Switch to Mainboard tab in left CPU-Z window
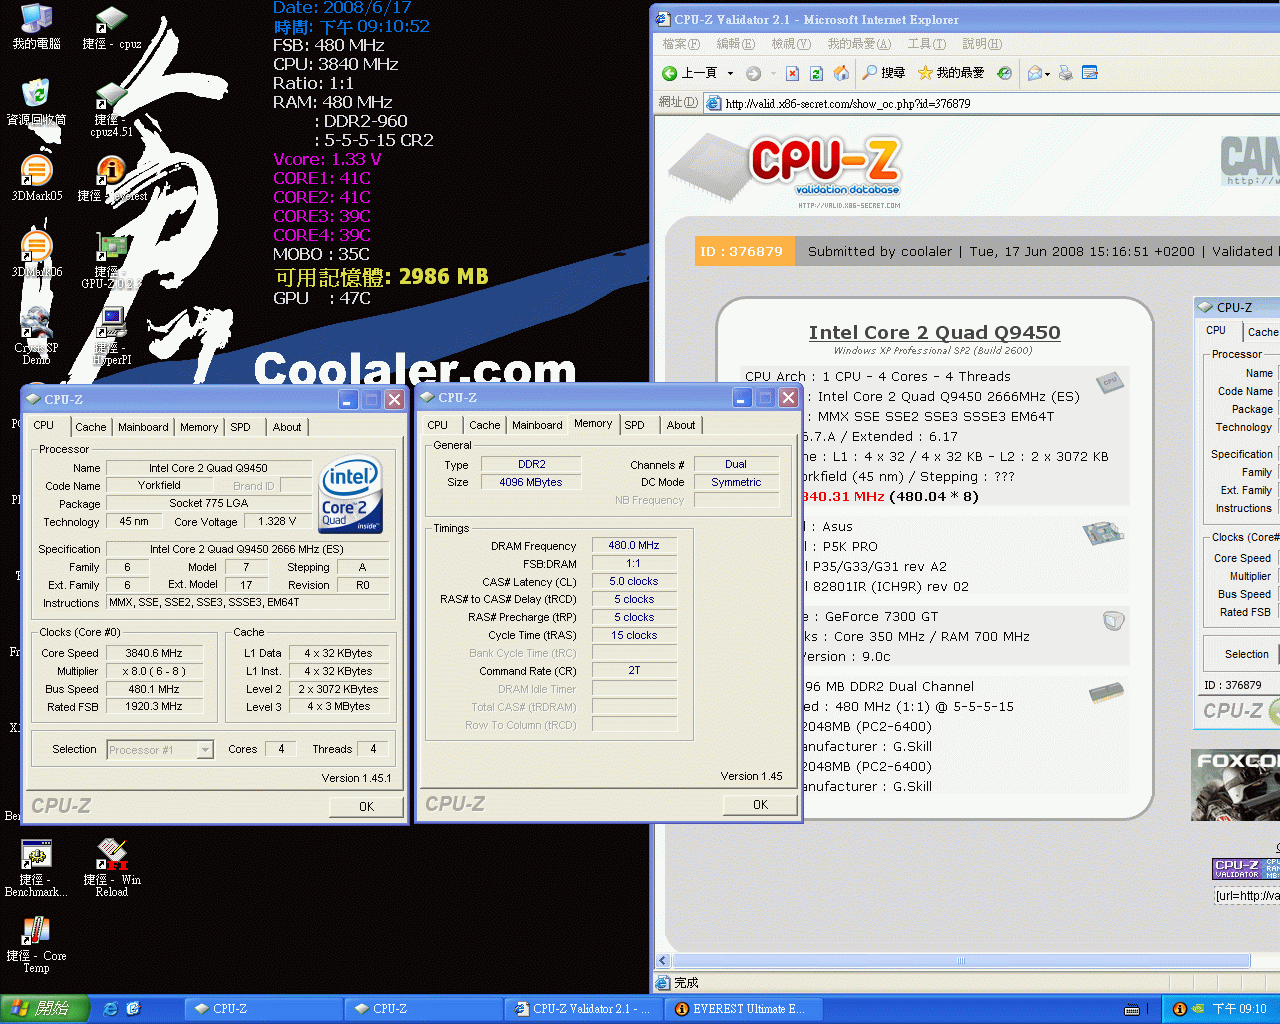 pos(143,427)
